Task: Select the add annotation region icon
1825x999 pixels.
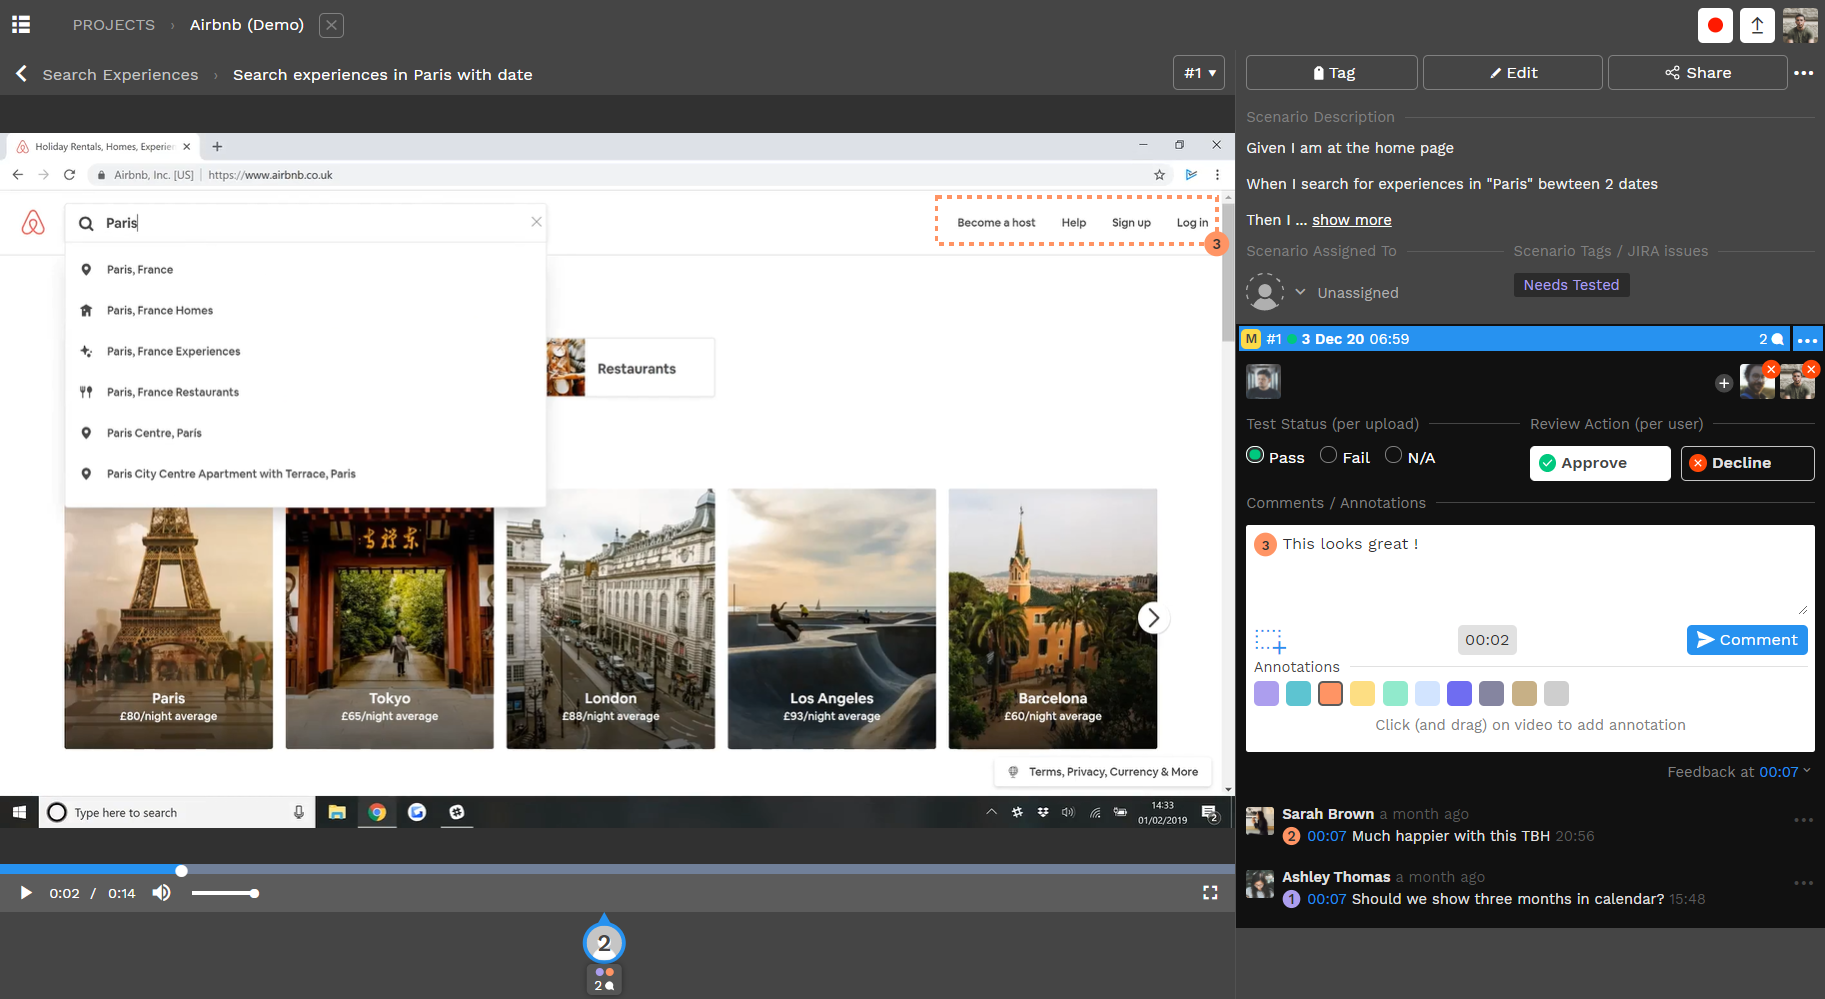Action: (x=1268, y=640)
